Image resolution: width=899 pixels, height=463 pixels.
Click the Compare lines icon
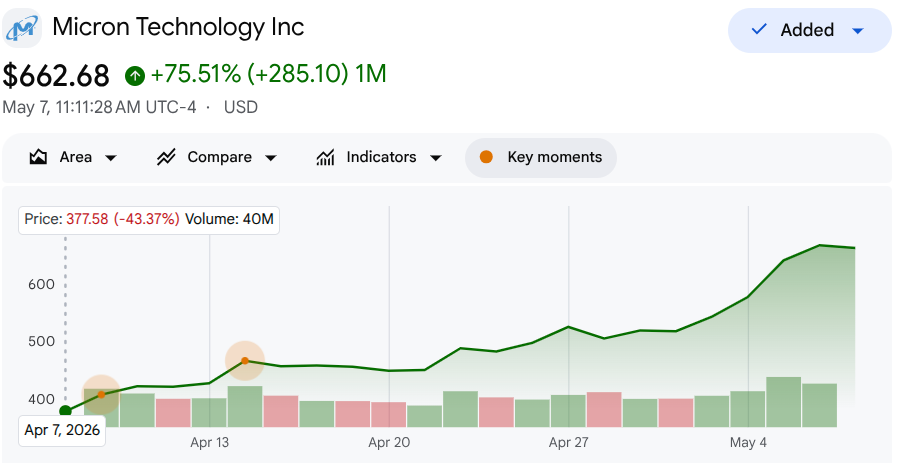coord(166,157)
